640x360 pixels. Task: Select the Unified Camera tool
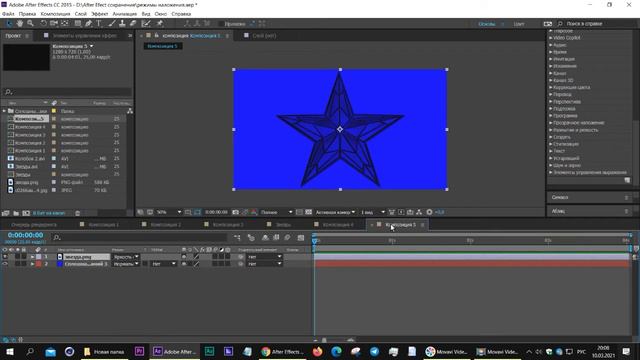[x=53, y=24]
